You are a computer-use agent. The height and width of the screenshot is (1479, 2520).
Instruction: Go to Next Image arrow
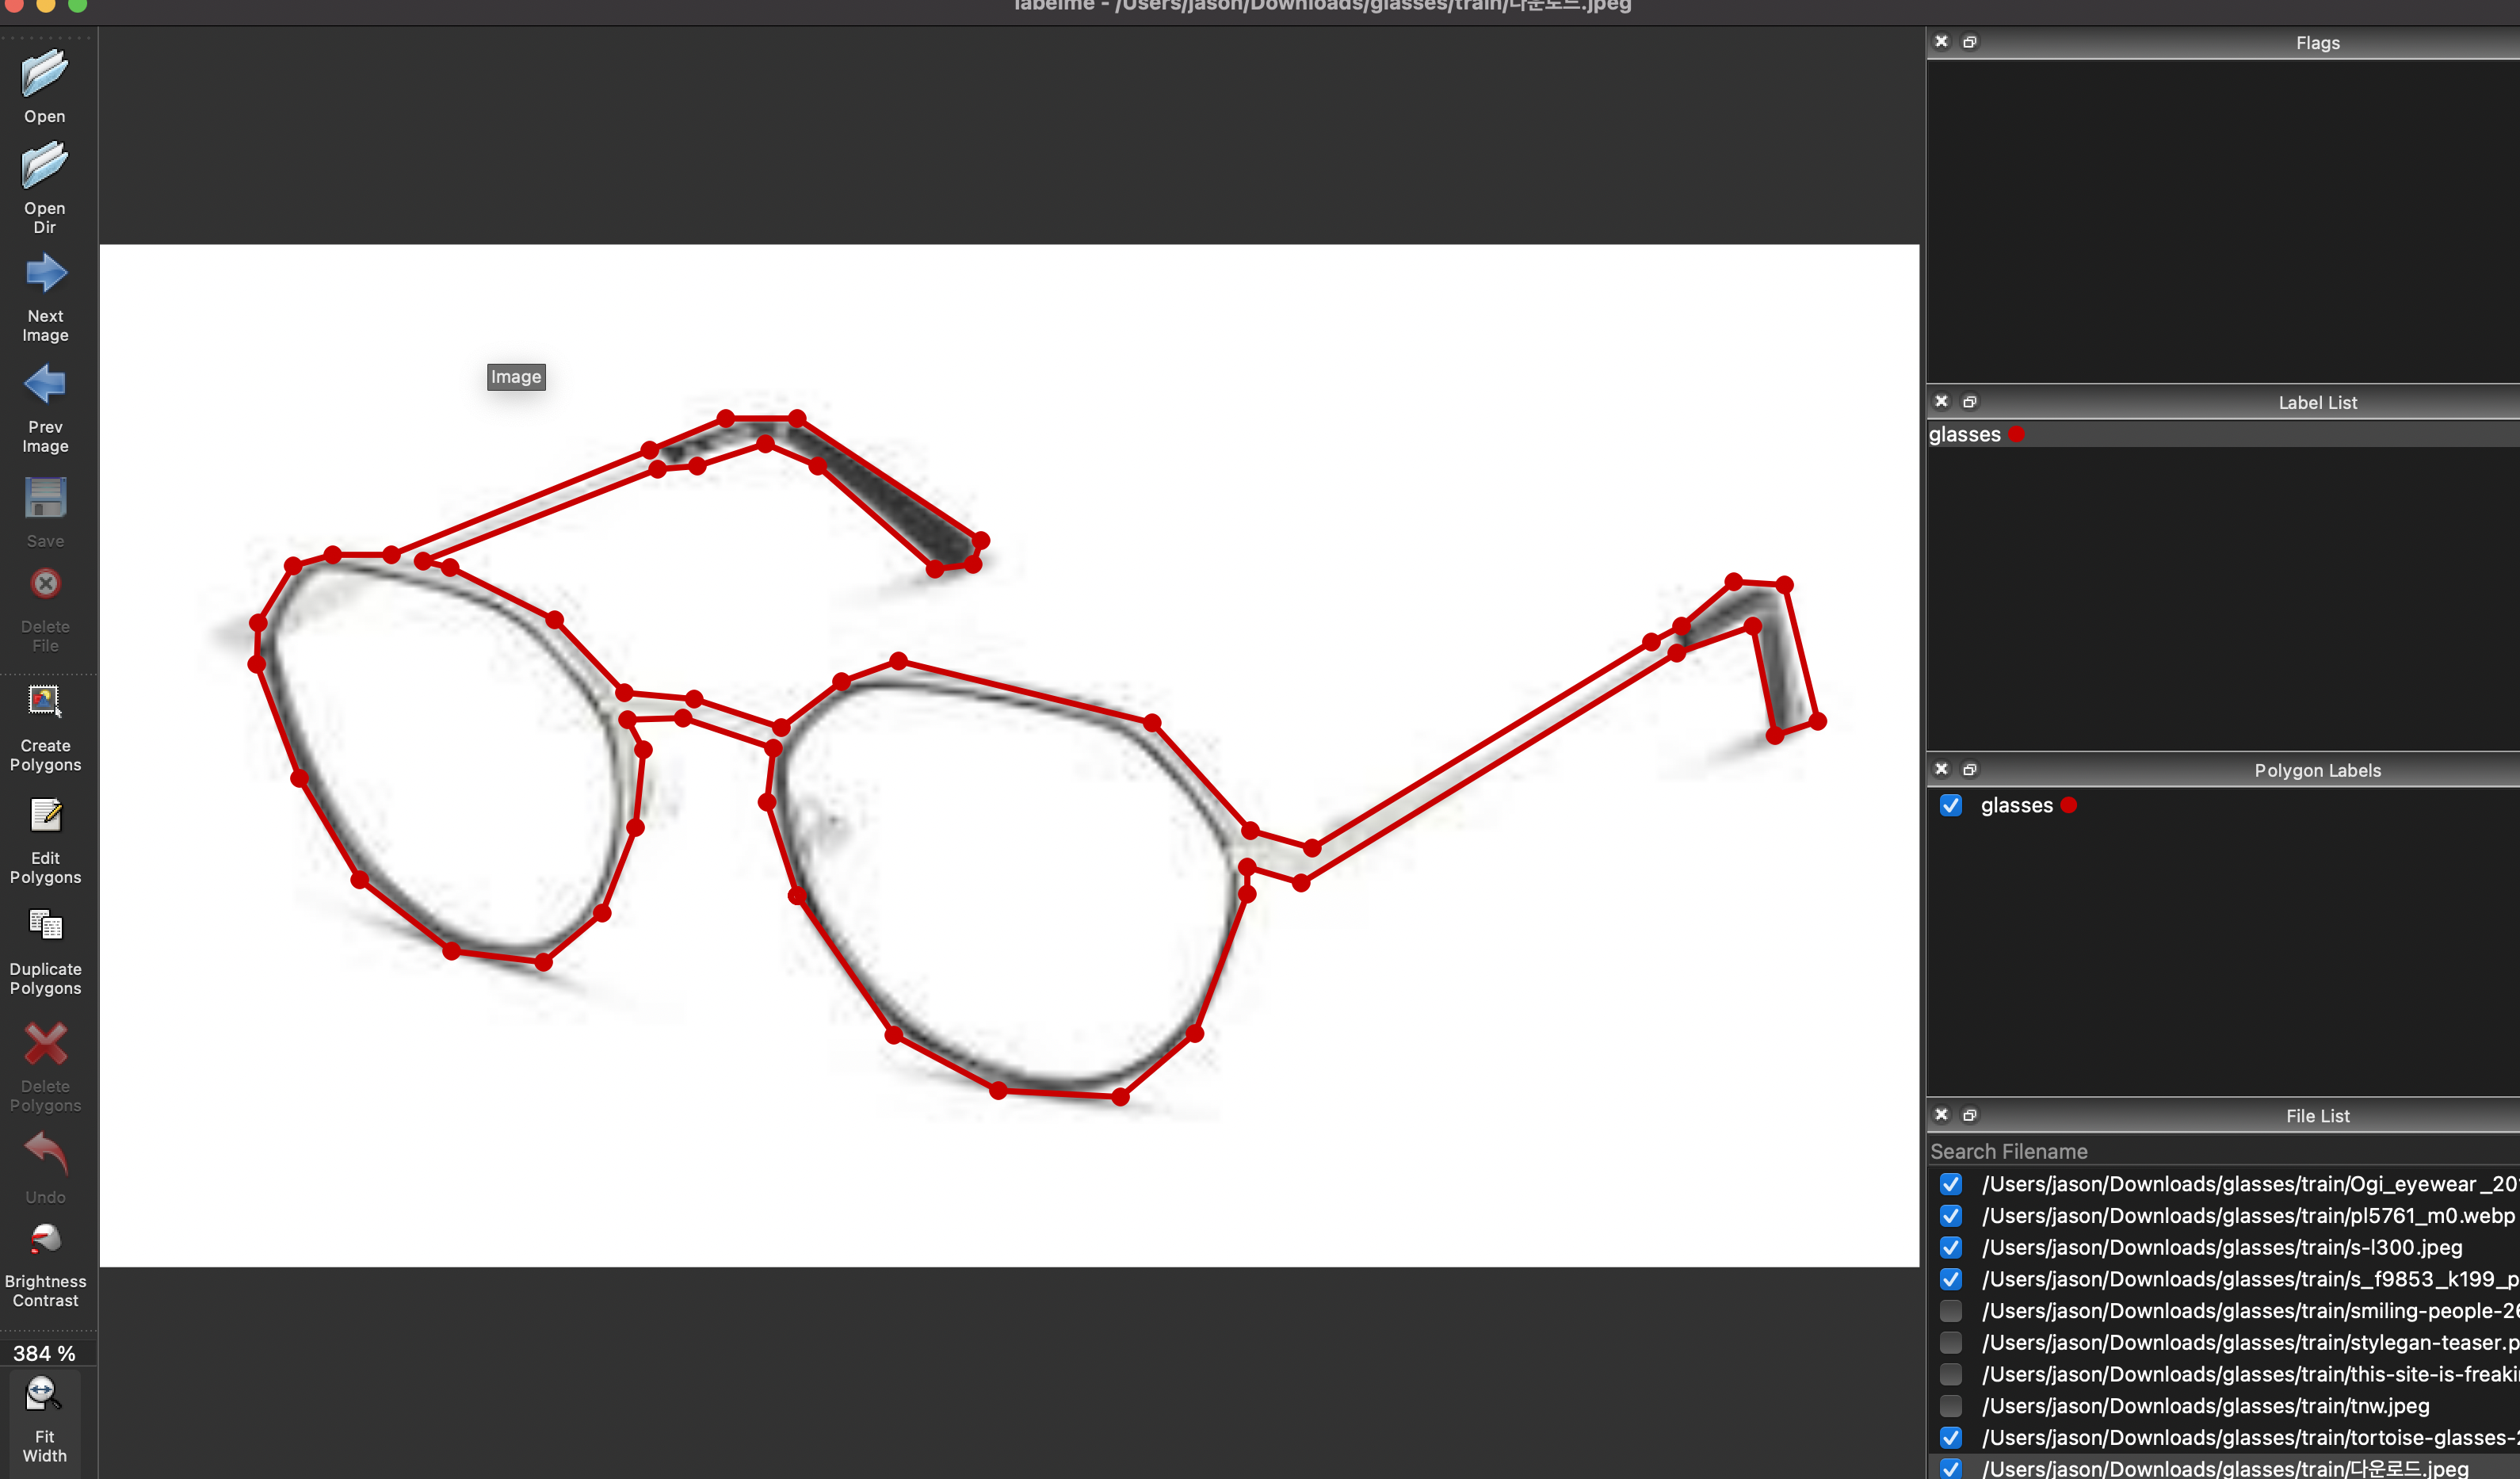click(45, 274)
